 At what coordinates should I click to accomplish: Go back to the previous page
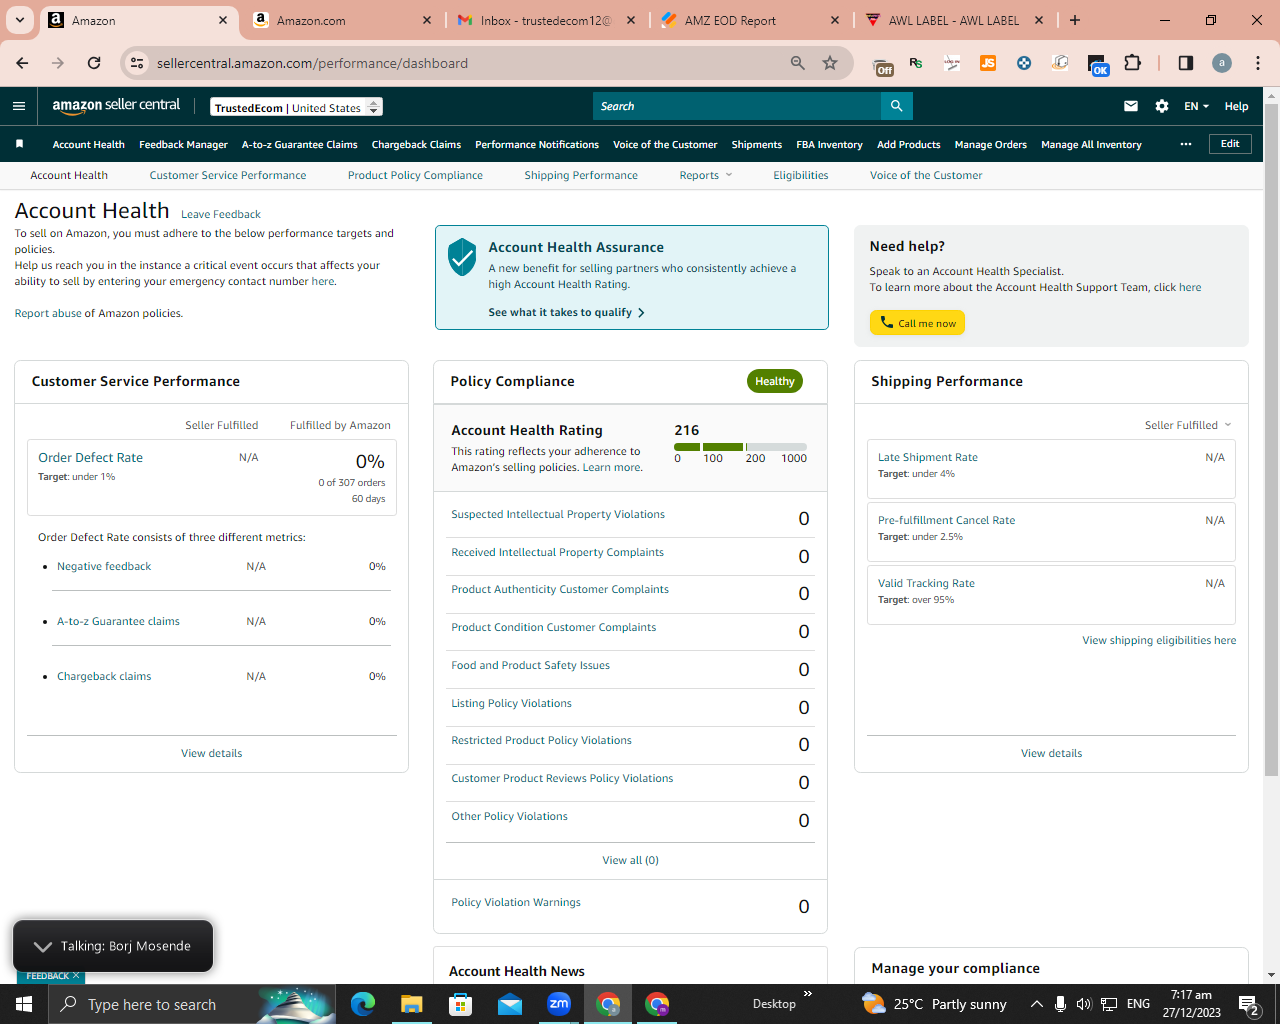[x=23, y=63]
